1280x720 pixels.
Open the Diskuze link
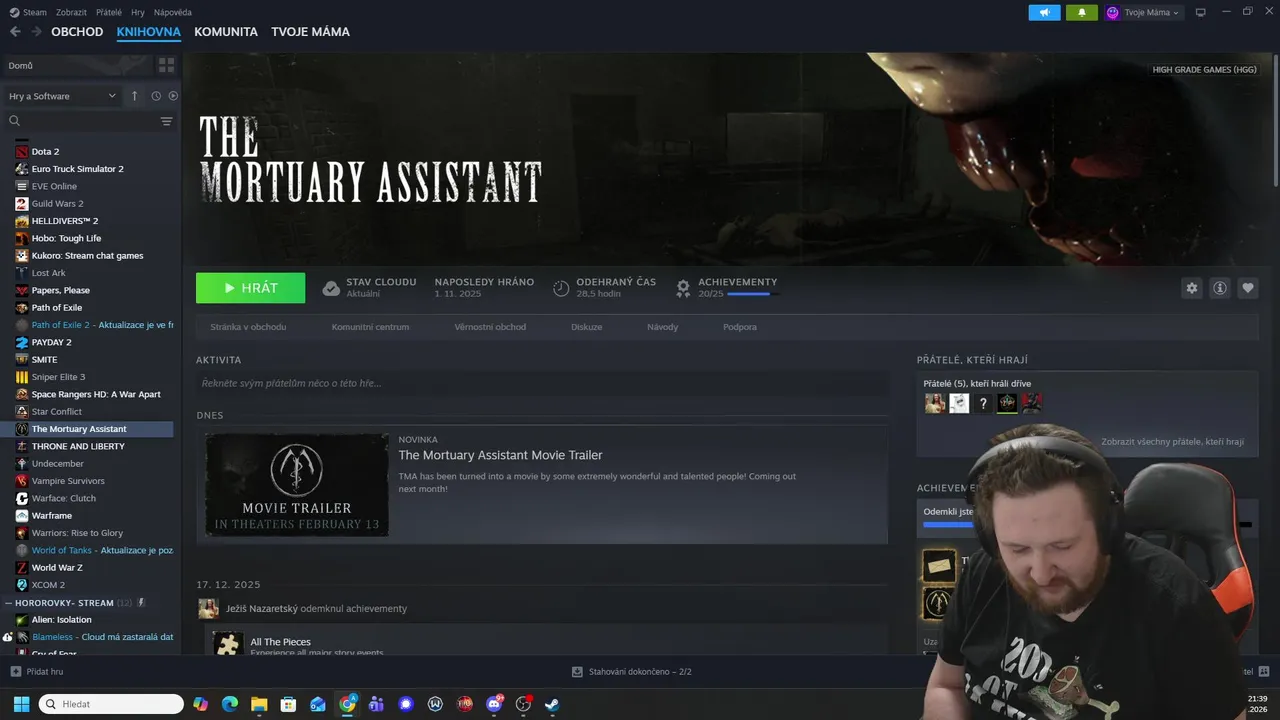coord(587,327)
